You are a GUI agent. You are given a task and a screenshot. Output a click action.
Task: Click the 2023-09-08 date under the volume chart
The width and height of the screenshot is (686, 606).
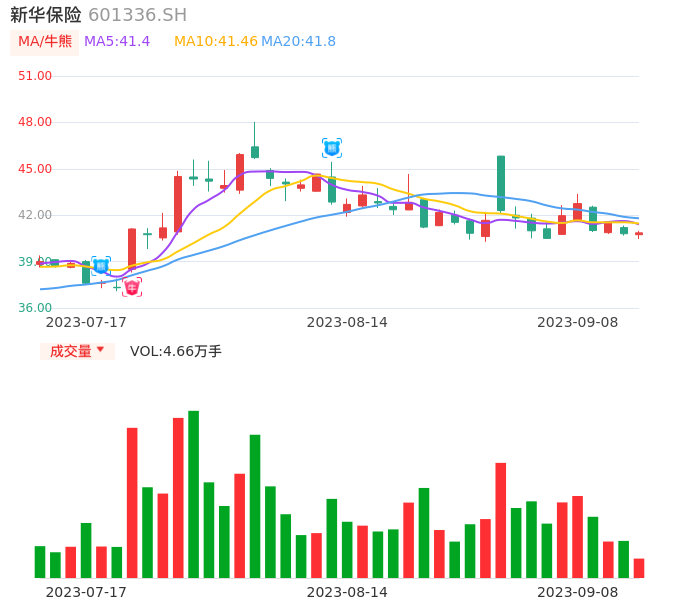(578, 592)
